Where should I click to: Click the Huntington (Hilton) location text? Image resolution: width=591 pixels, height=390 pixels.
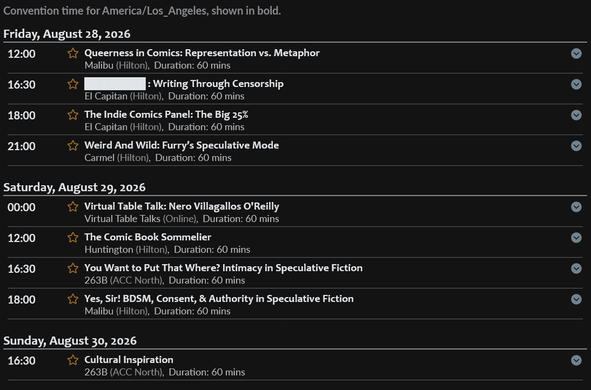[x=126, y=249]
